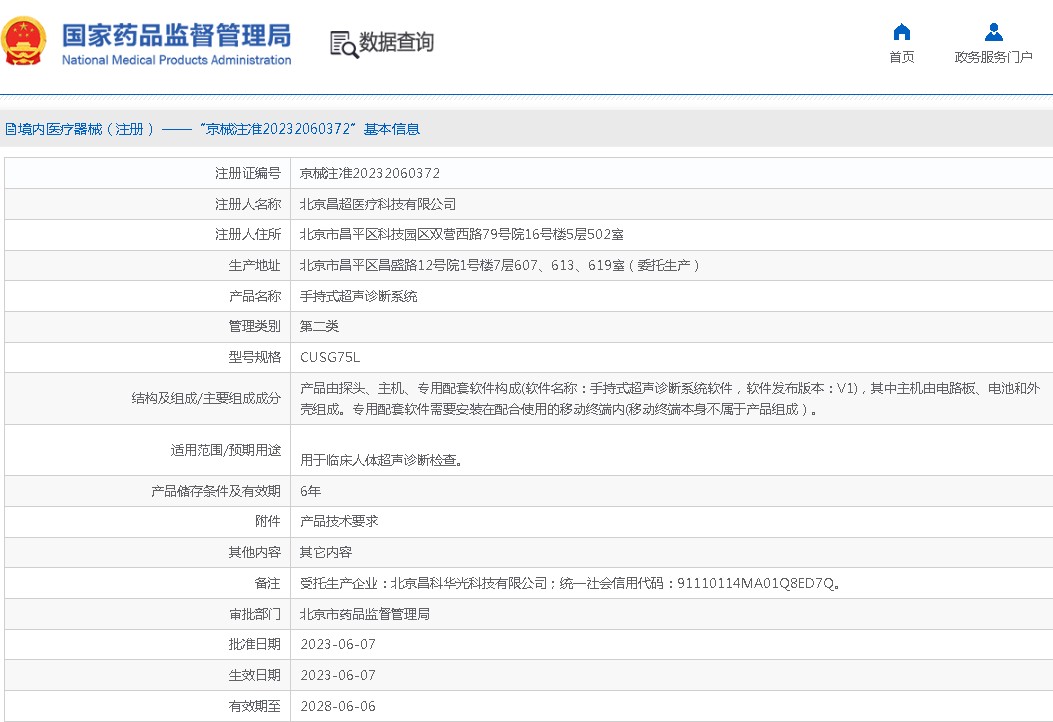
Task: Click the model value CUSG75L
Action: [x=330, y=357]
